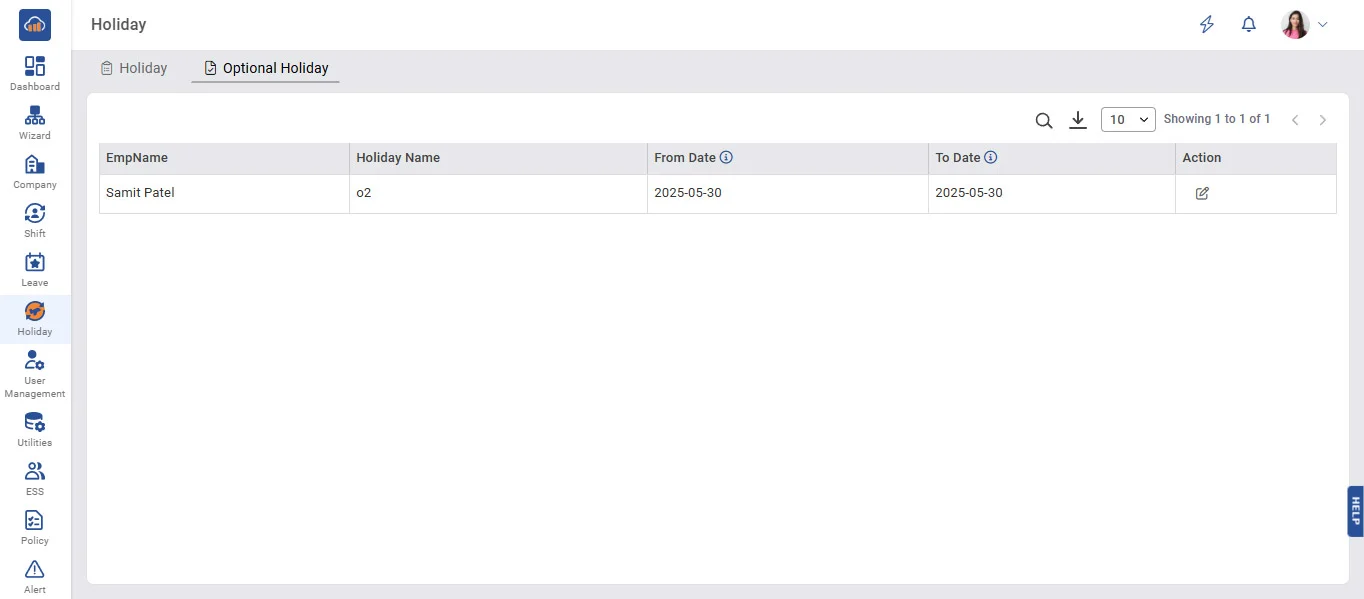Open the Policy section
1364x599 pixels.
(x=35, y=527)
